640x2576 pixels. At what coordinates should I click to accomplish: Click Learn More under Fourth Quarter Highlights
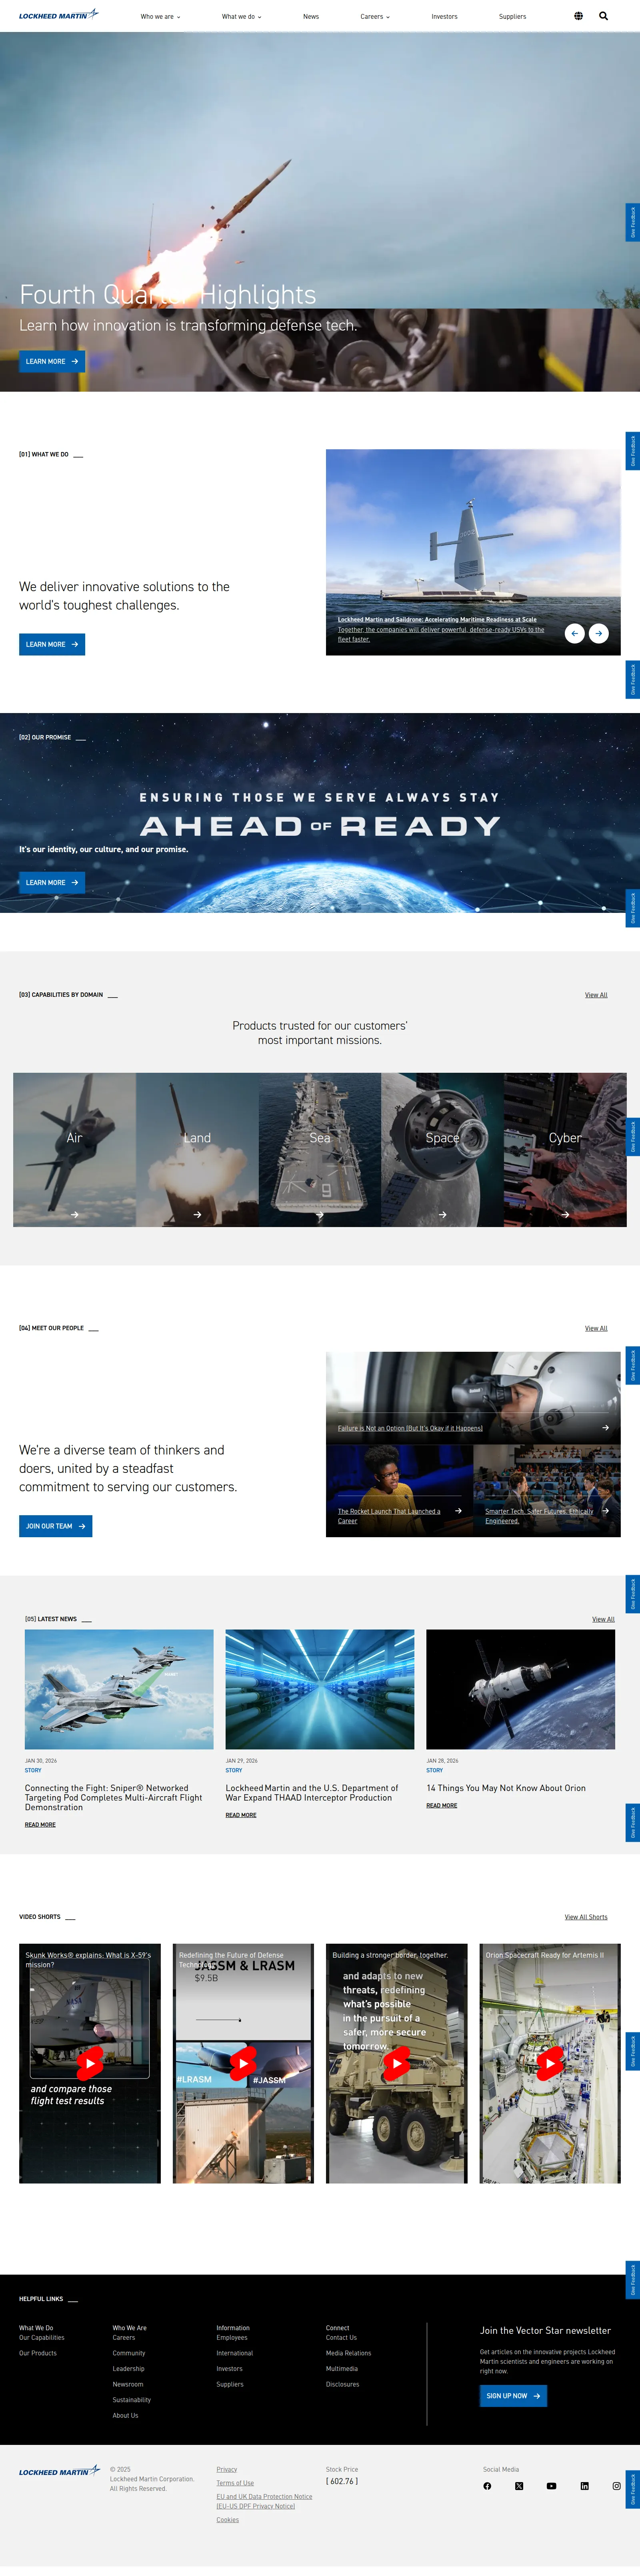52,361
